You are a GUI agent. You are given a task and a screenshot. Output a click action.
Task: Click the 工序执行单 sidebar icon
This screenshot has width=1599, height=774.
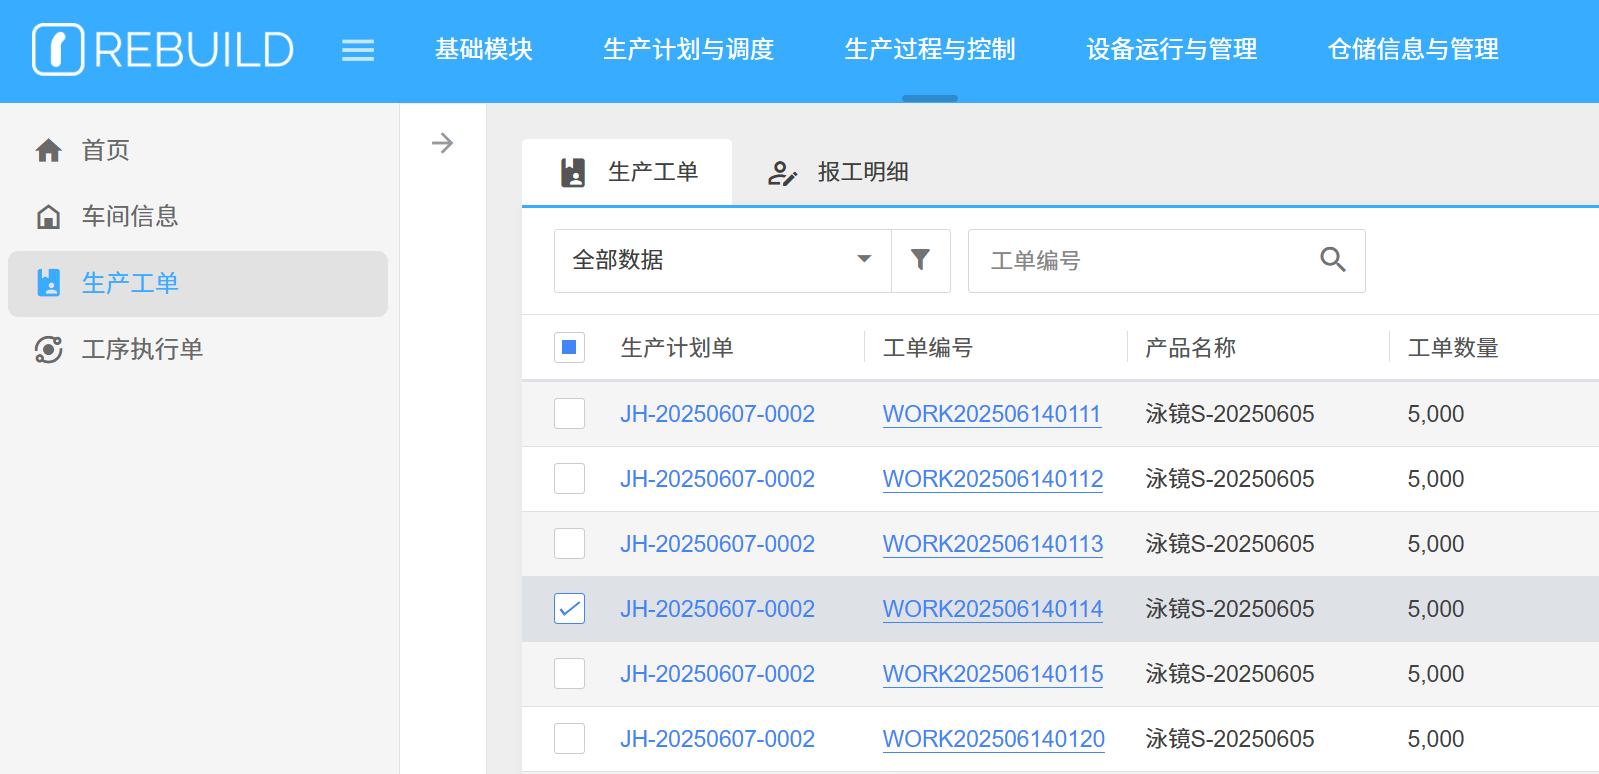(x=48, y=349)
